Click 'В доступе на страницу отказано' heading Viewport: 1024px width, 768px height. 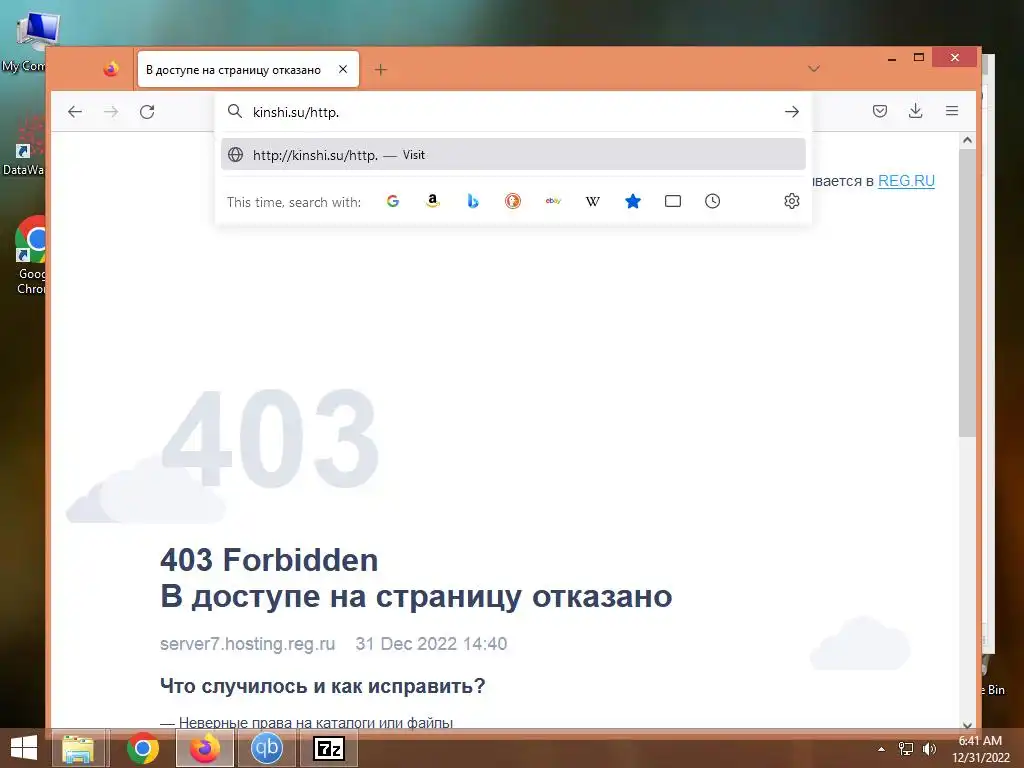pos(416,596)
